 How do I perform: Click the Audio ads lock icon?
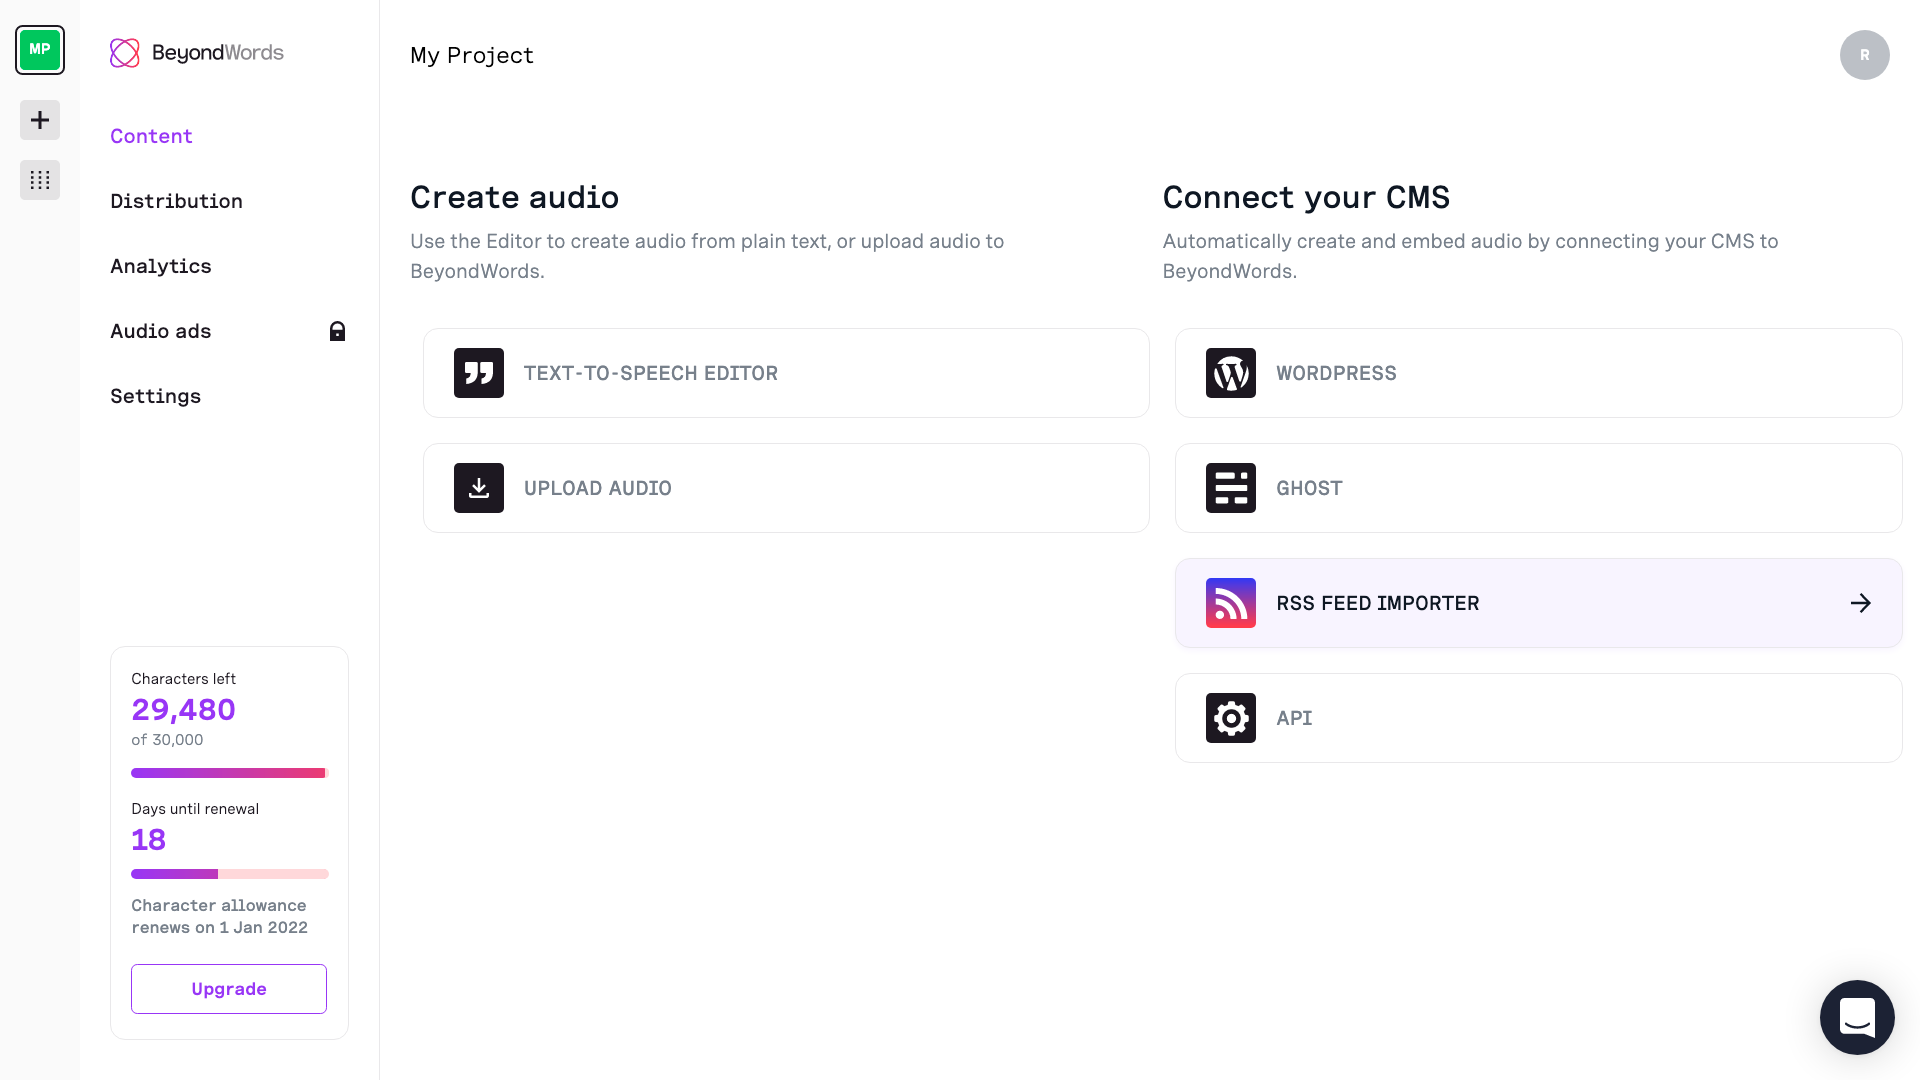pyautogui.click(x=337, y=331)
